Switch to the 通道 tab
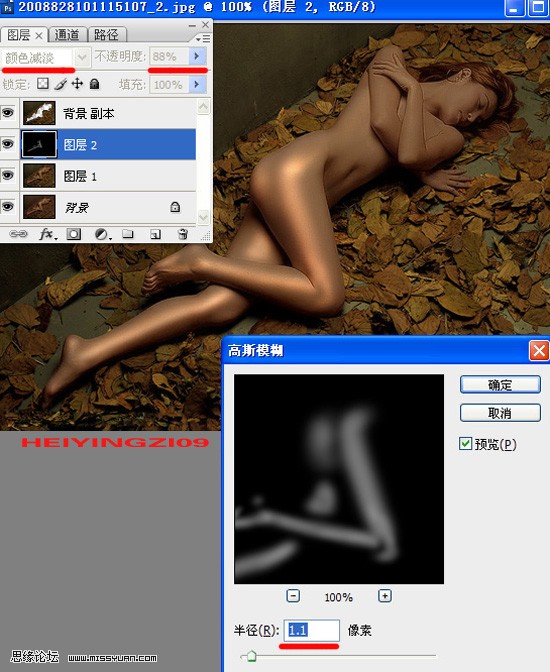The width and height of the screenshot is (550, 672). coord(67,35)
